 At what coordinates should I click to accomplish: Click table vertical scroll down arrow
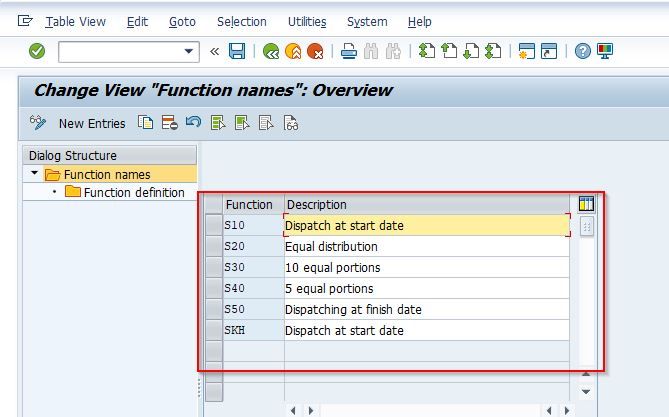click(586, 391)
